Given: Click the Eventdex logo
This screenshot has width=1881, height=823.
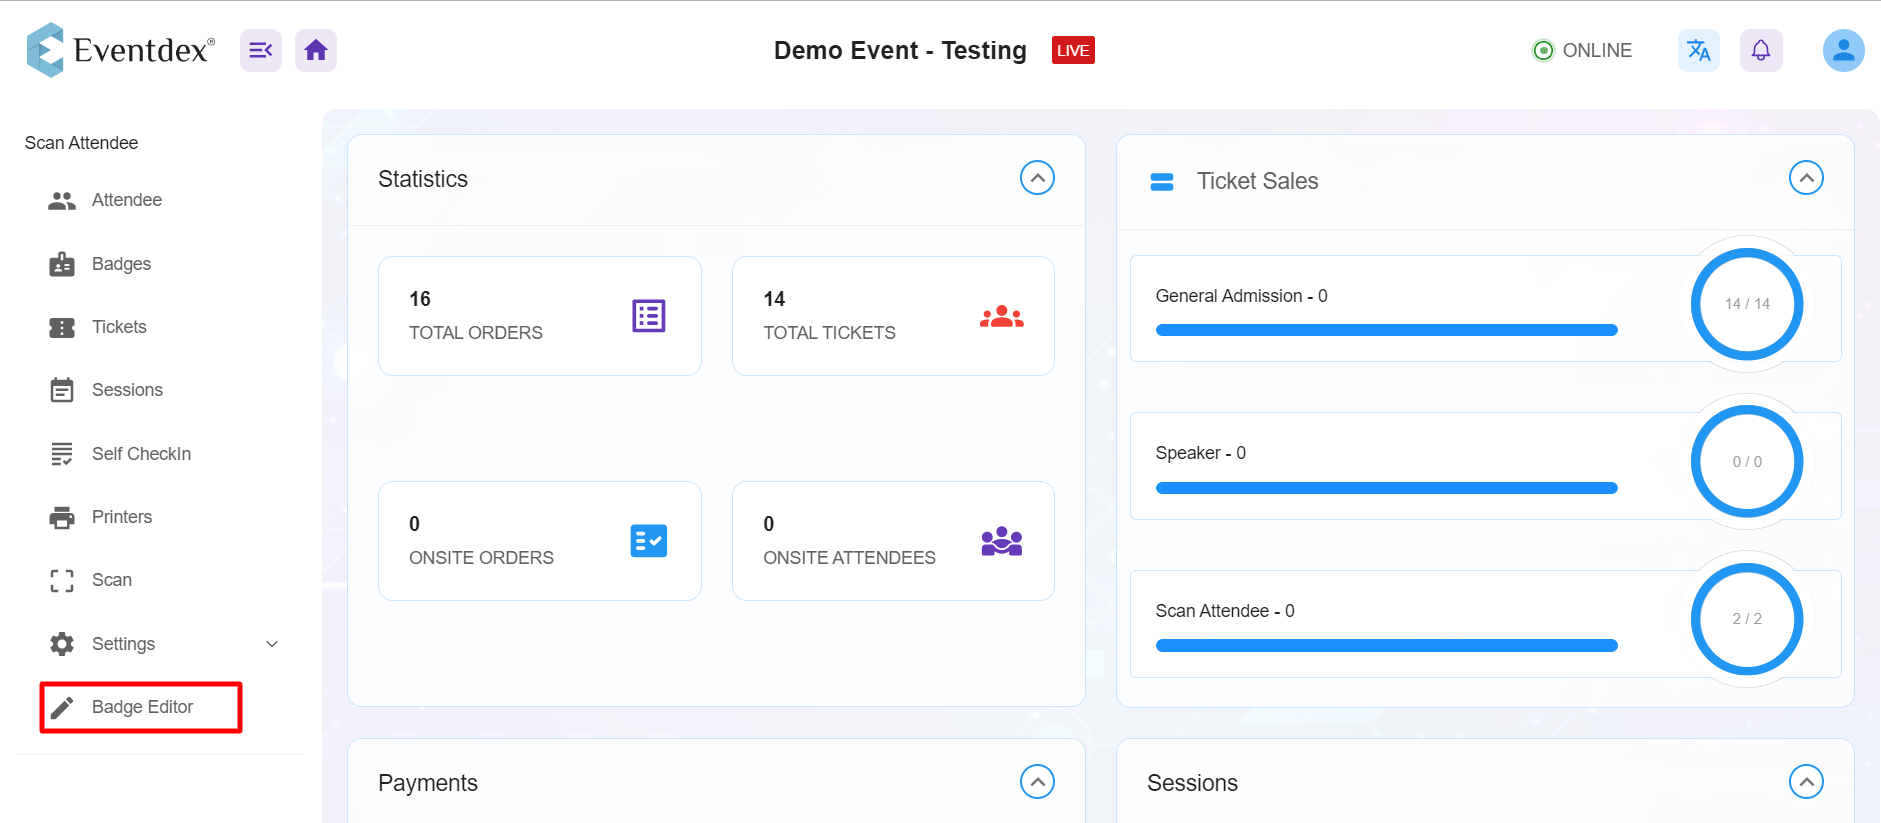Looking at the screenshot, I should click(120, 50).
